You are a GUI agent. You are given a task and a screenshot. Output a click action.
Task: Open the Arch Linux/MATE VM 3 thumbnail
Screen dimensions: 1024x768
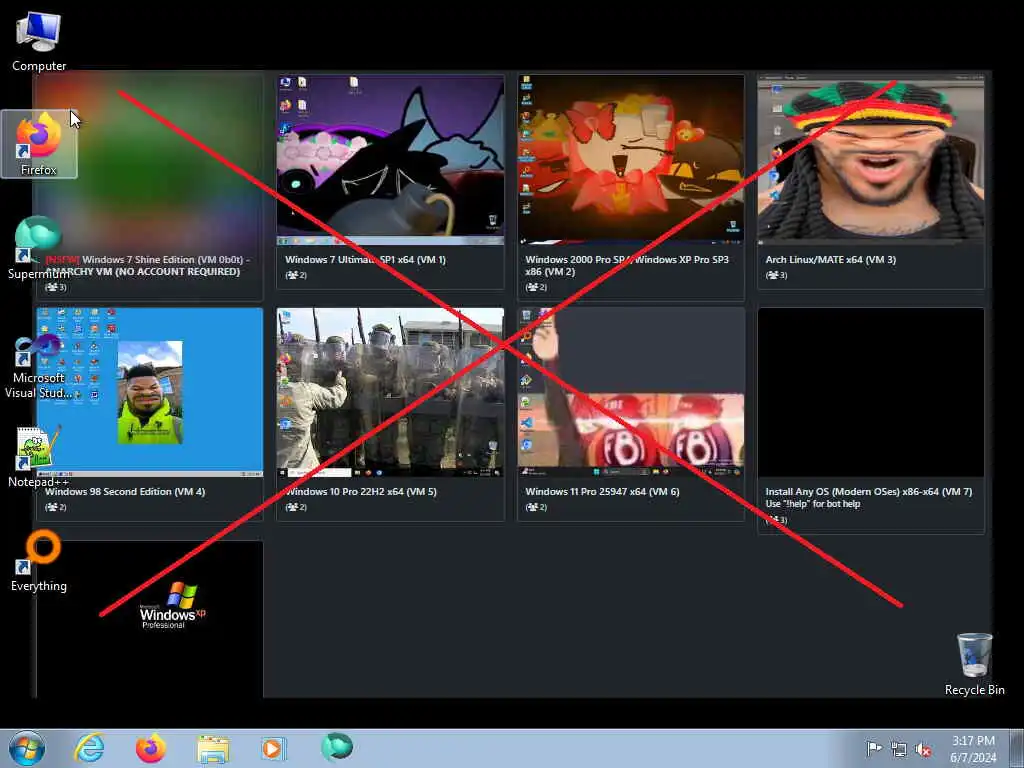pos(871,160)
